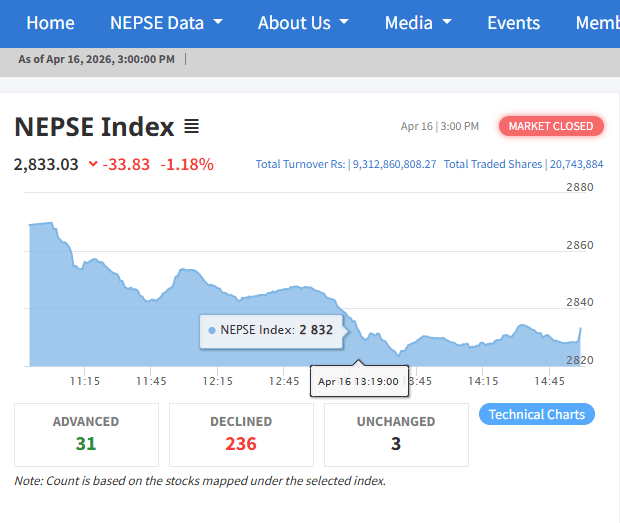
Task: Click the 12:15 time axis label
Action: (217, 381)
